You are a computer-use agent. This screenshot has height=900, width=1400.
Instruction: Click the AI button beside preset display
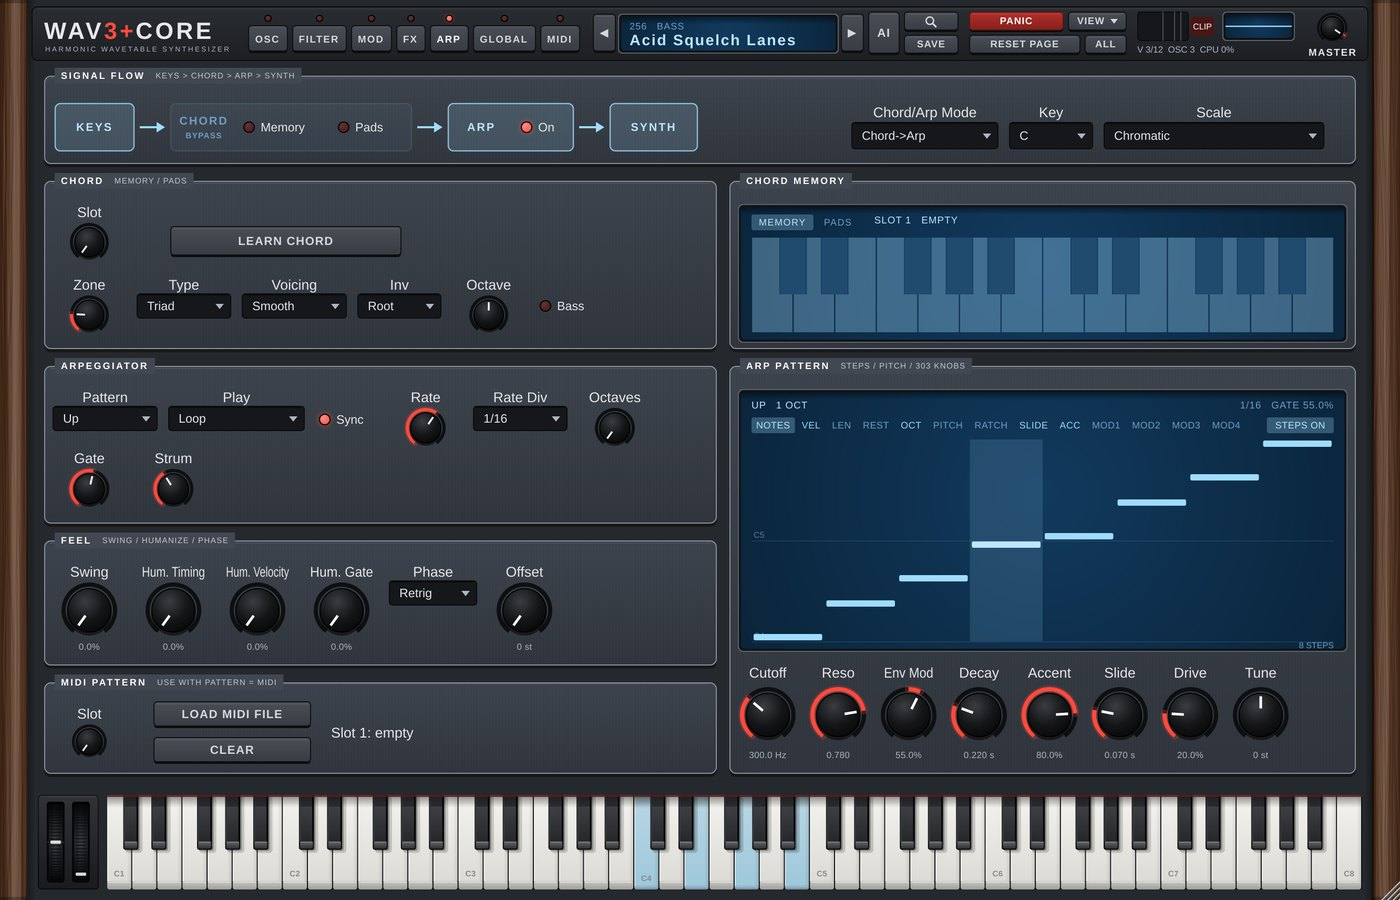coord(884,33)
